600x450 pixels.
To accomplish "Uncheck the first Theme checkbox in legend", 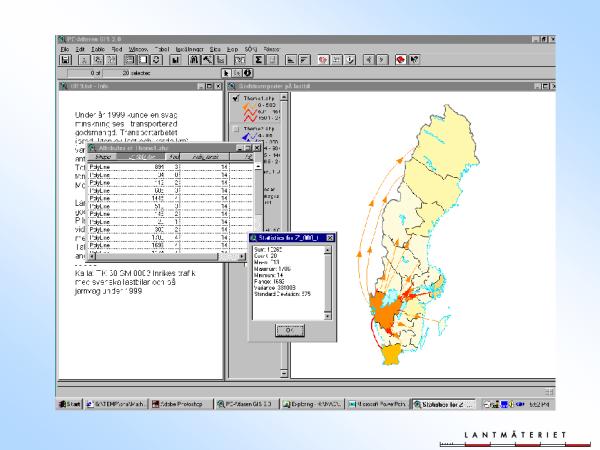I will click(235, 98).
